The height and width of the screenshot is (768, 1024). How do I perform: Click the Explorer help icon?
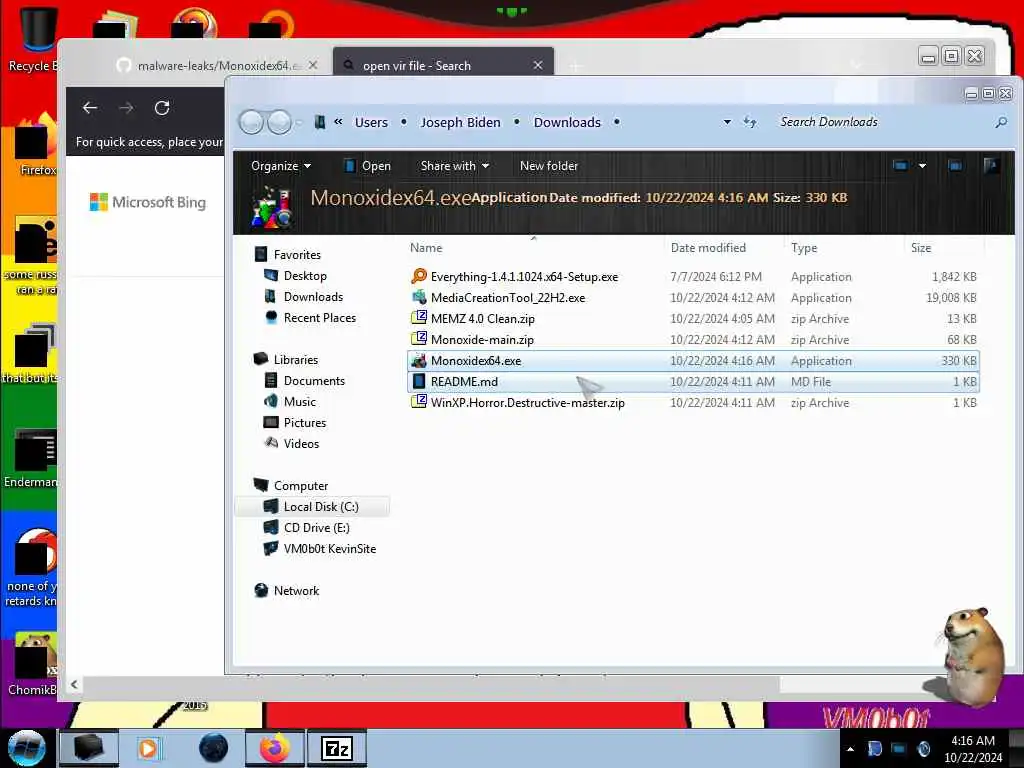(991, 166)
